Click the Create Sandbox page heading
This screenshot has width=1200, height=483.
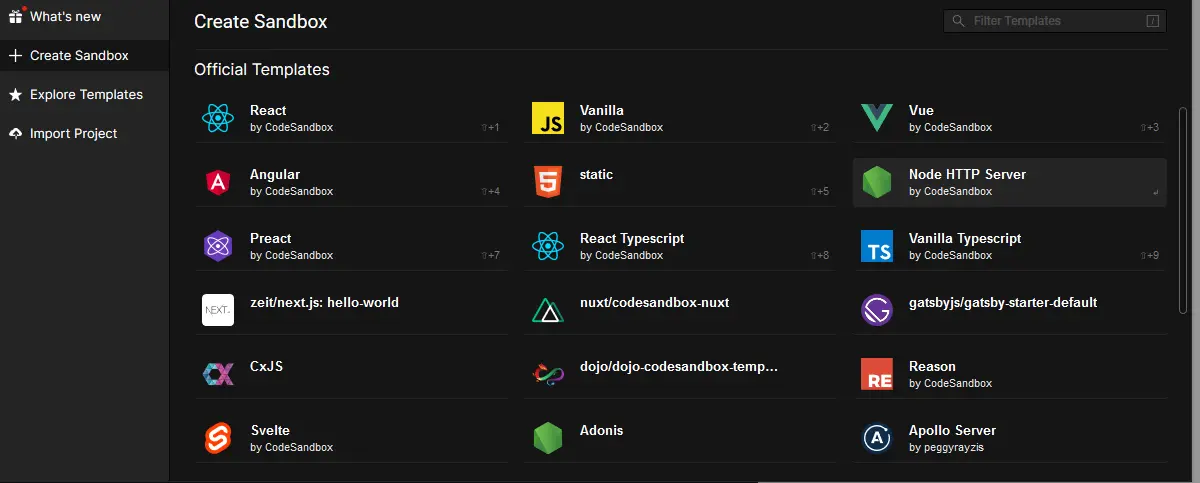pos(261,21)
